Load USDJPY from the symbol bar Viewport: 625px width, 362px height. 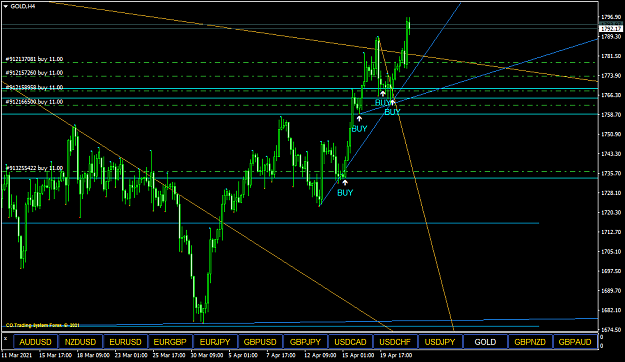click(x=440, y=342)
